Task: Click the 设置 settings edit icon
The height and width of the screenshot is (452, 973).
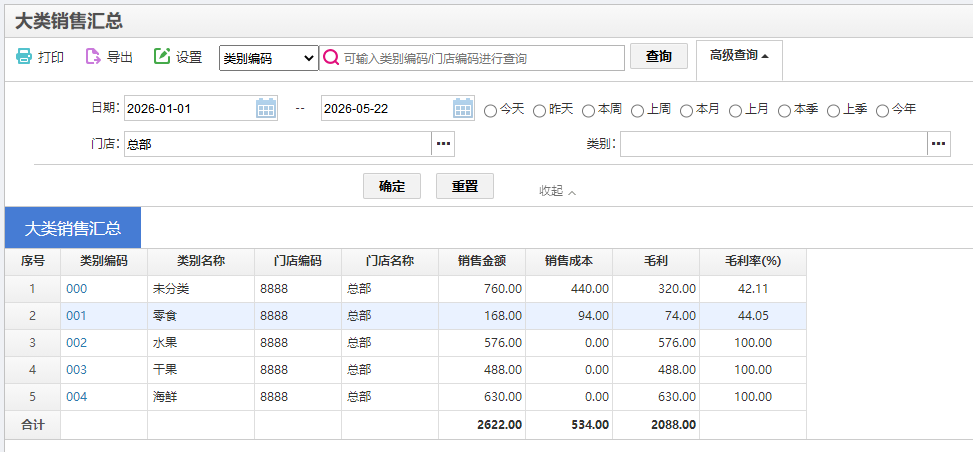Action: (x=161, y=56)
